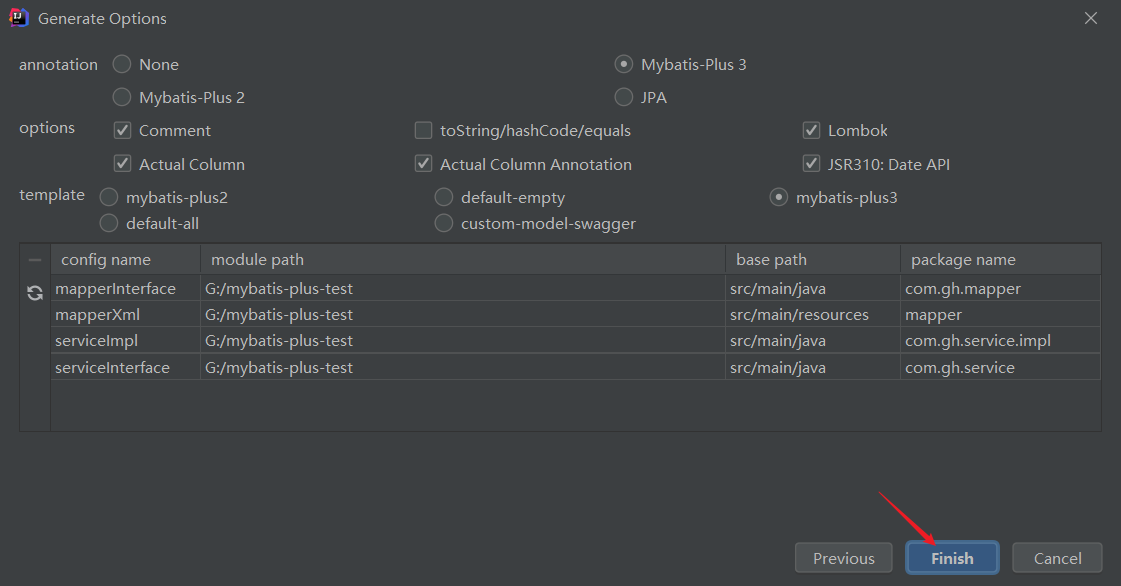Toggle the Comment checkbox

[x=123, y=131]
